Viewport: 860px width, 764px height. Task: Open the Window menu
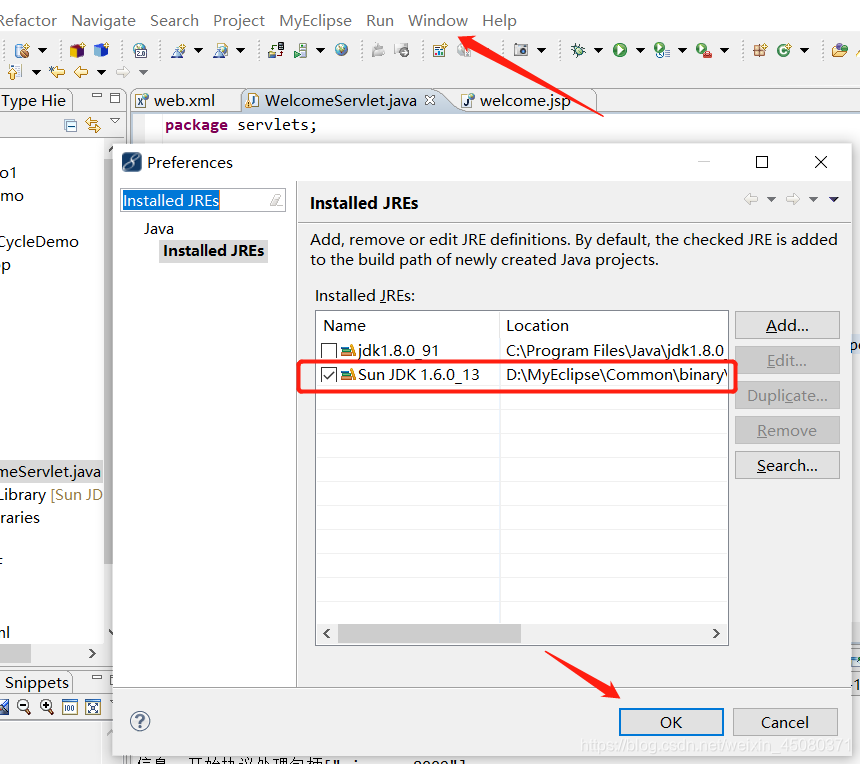point(438,20)
